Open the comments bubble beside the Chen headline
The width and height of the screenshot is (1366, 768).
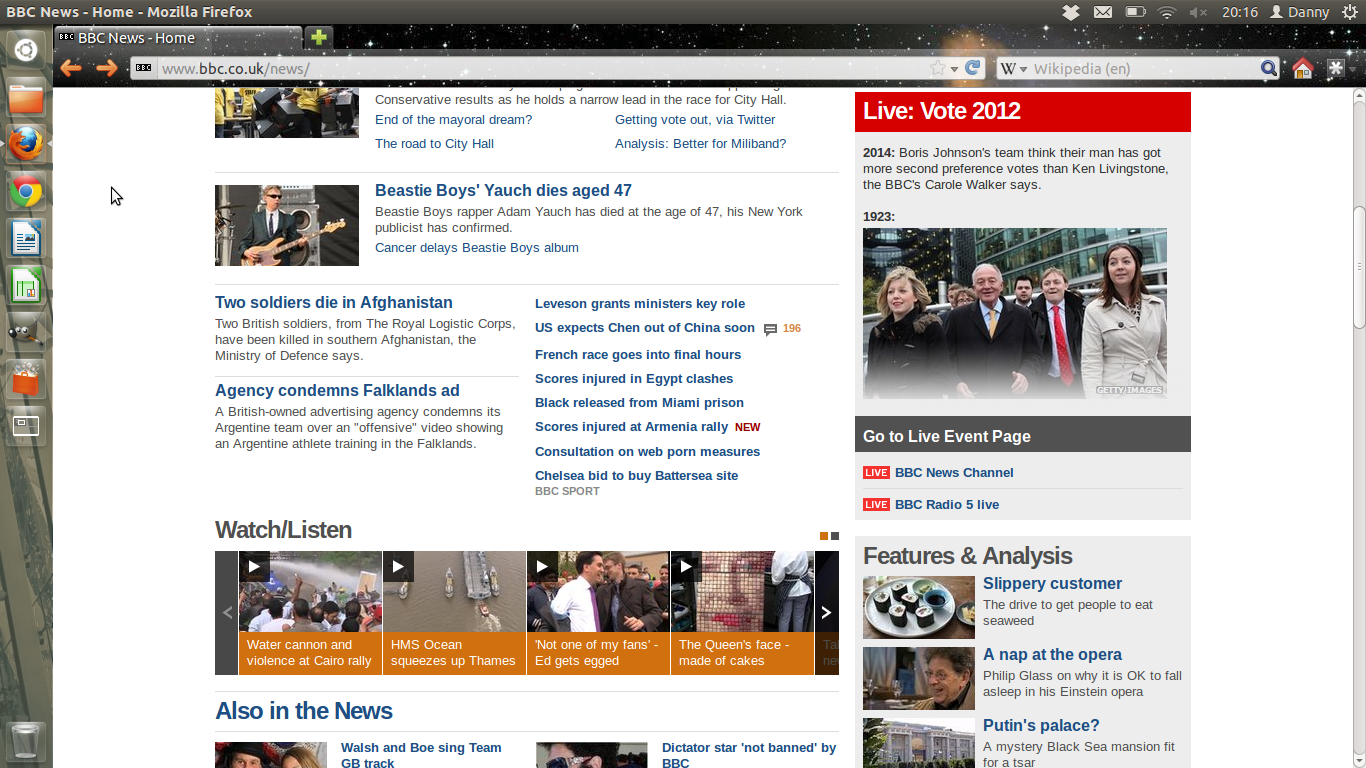[x=770, y=329]
